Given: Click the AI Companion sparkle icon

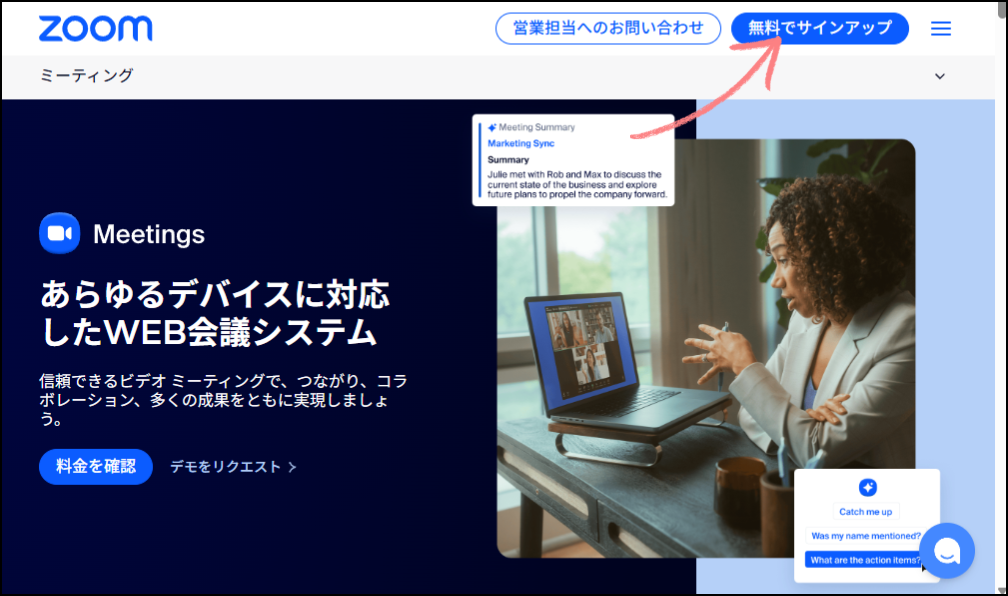Looking at the screenshot, I should [x=867, y=487].
